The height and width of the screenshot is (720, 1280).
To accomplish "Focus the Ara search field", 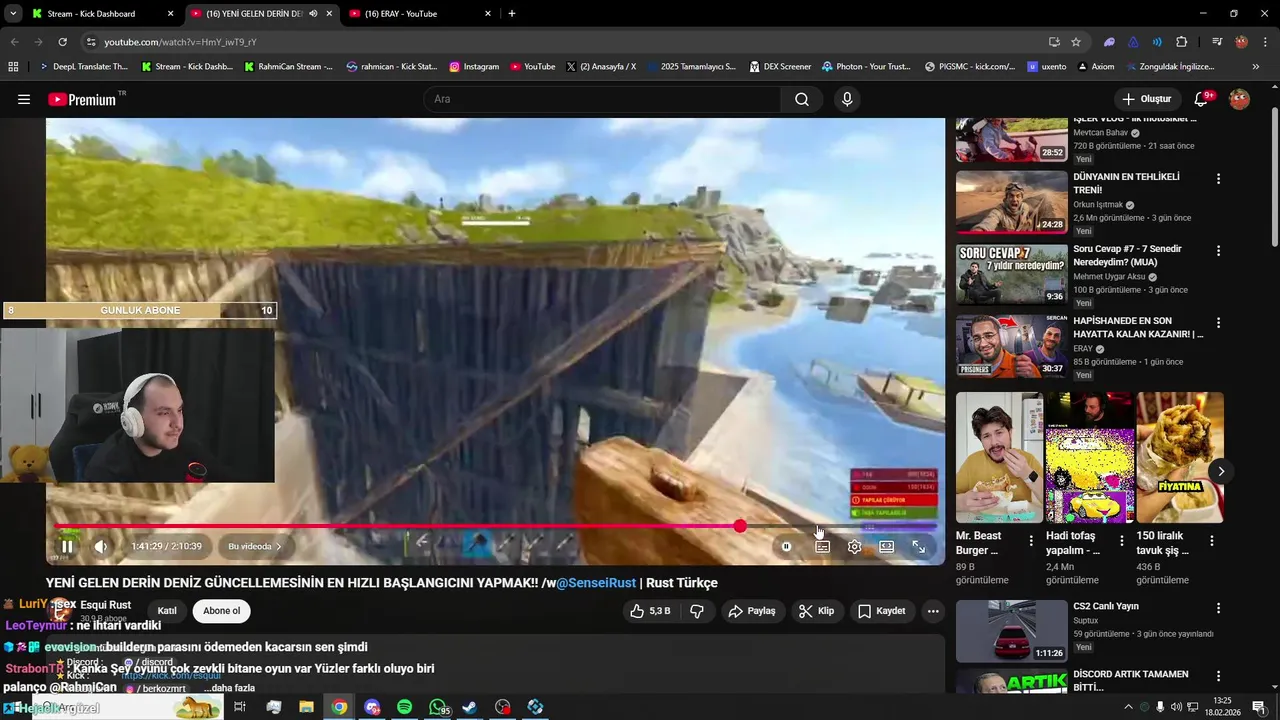I will [x=602, y=99].
